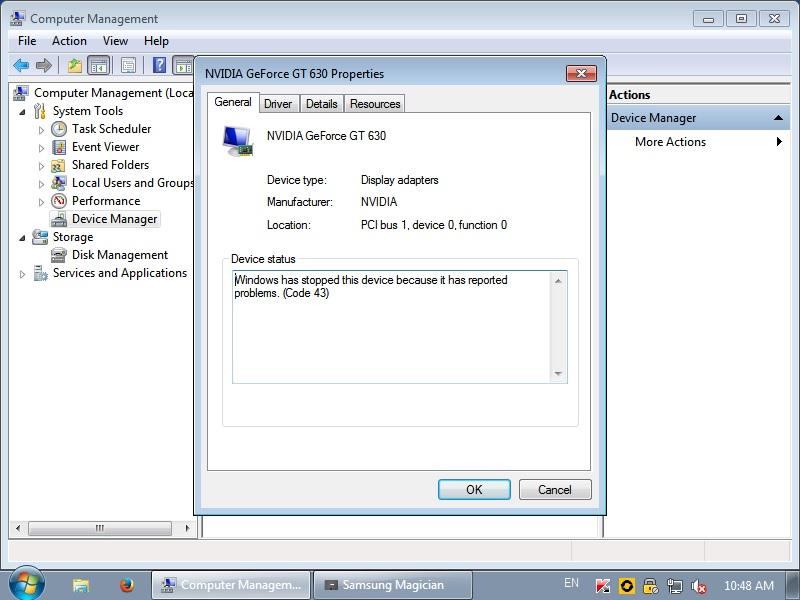Click the Up one level folder icon
Image resolution: width=800 pixels, height=600 pixels.
[74, 65]
